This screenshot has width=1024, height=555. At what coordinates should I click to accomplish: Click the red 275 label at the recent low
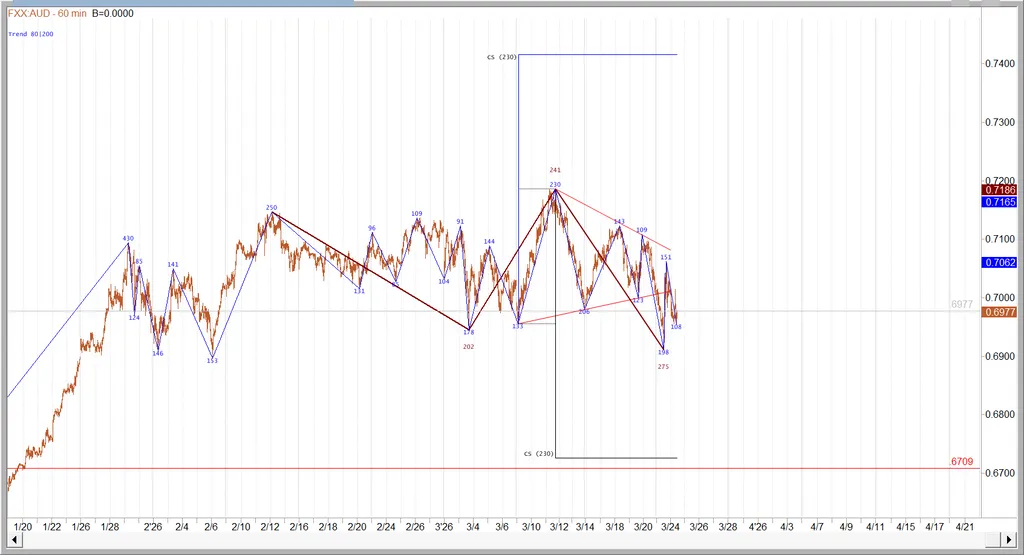pyautogui.click(x=663, y=367)
